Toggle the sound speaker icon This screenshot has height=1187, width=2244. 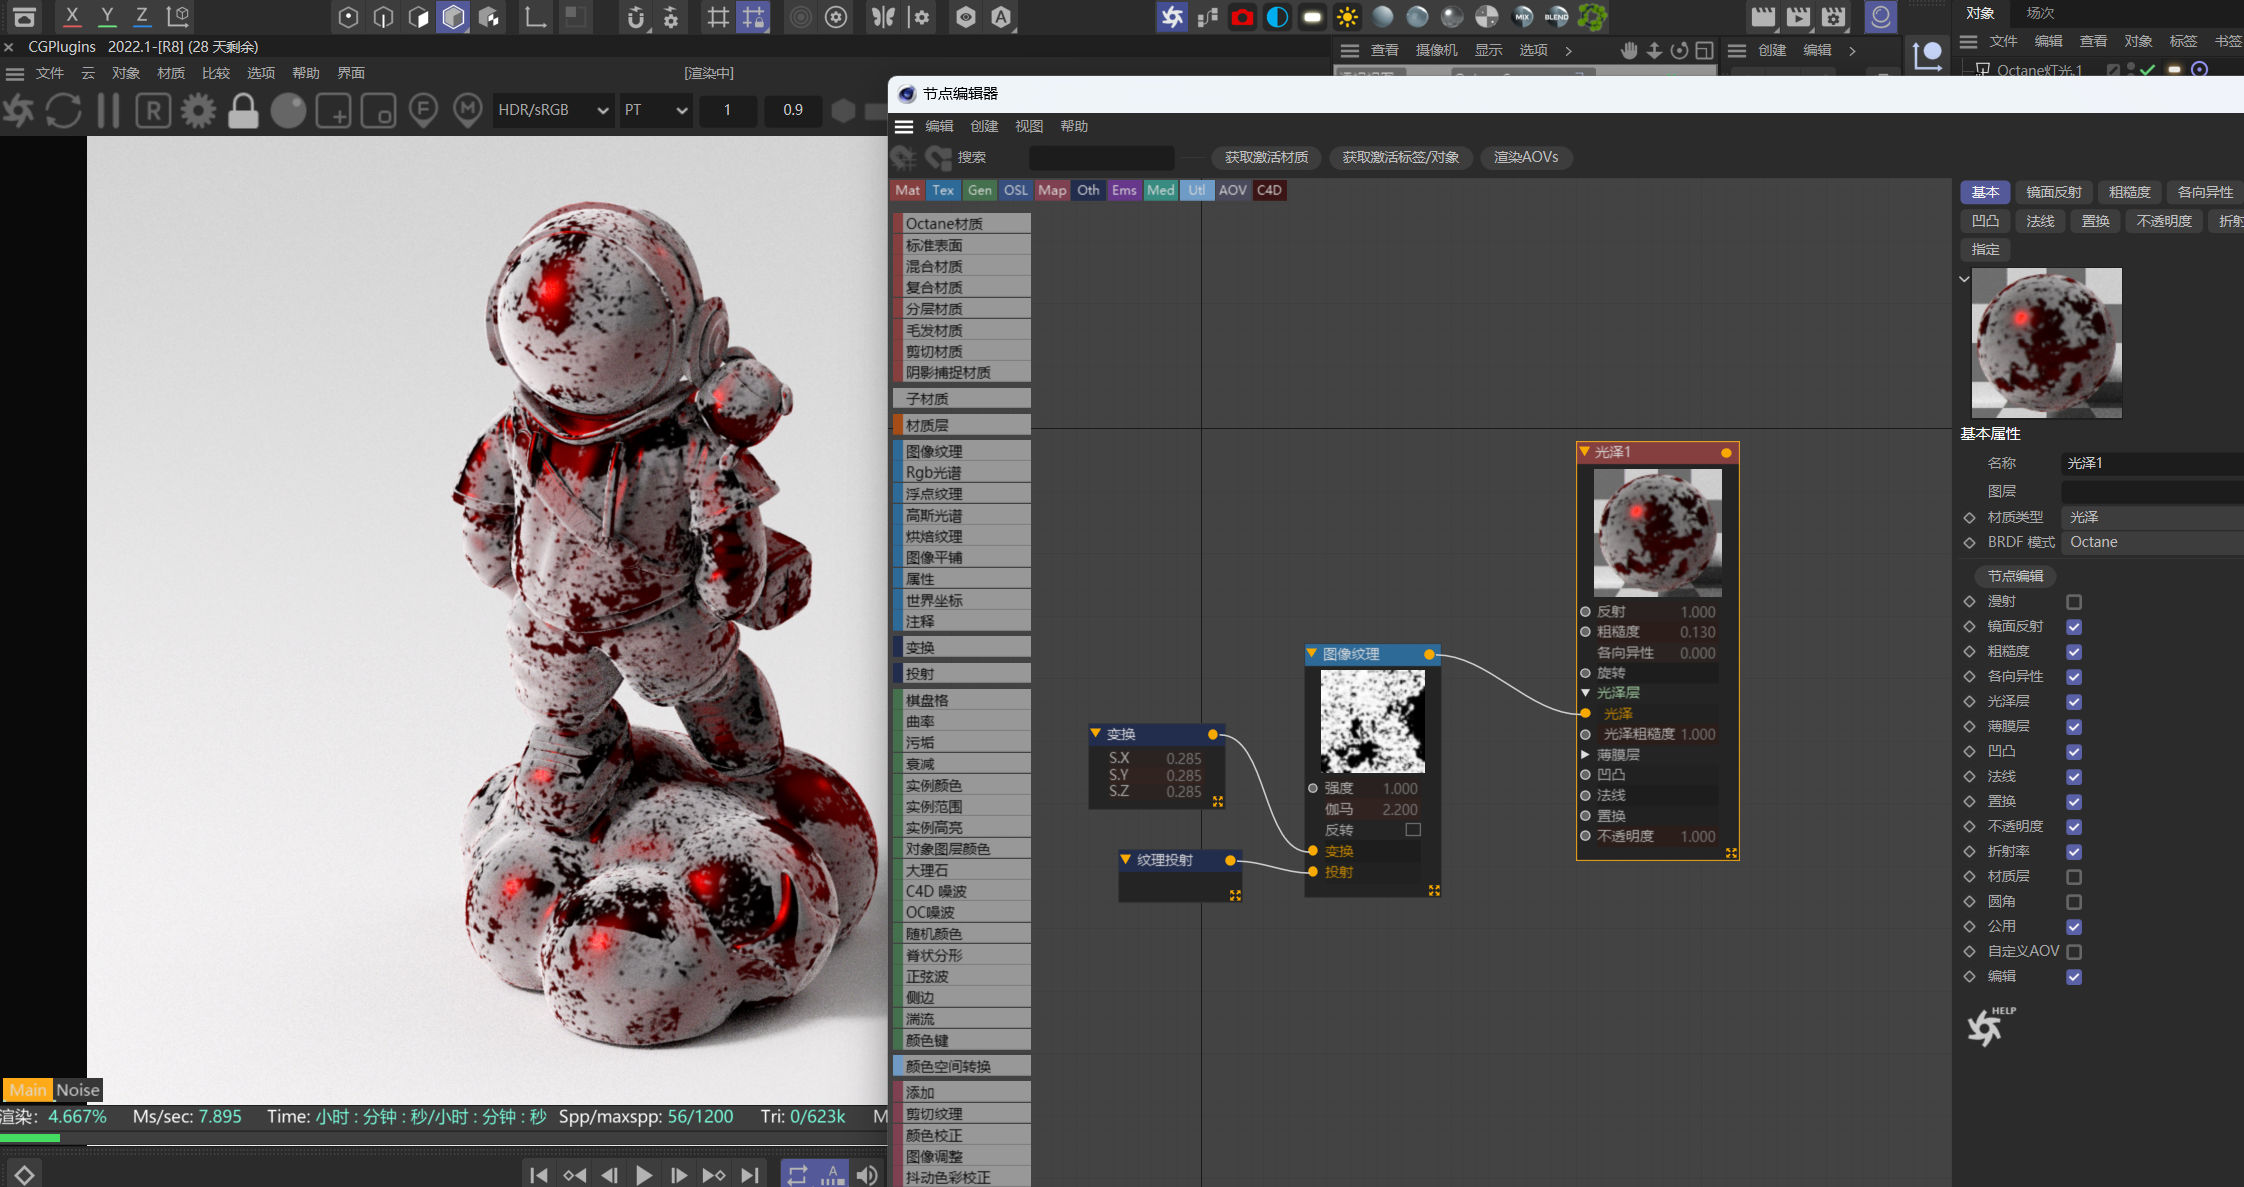click(x=867, y=1175)
